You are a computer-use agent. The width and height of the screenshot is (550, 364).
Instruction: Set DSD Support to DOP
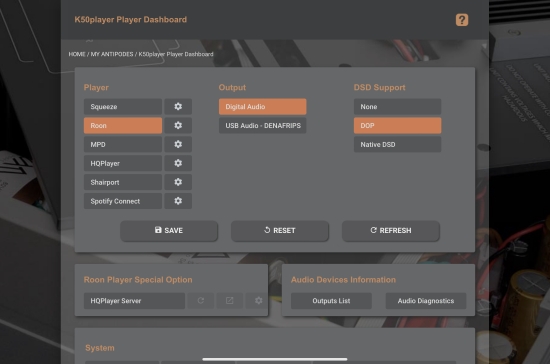(x=397, y=126)
